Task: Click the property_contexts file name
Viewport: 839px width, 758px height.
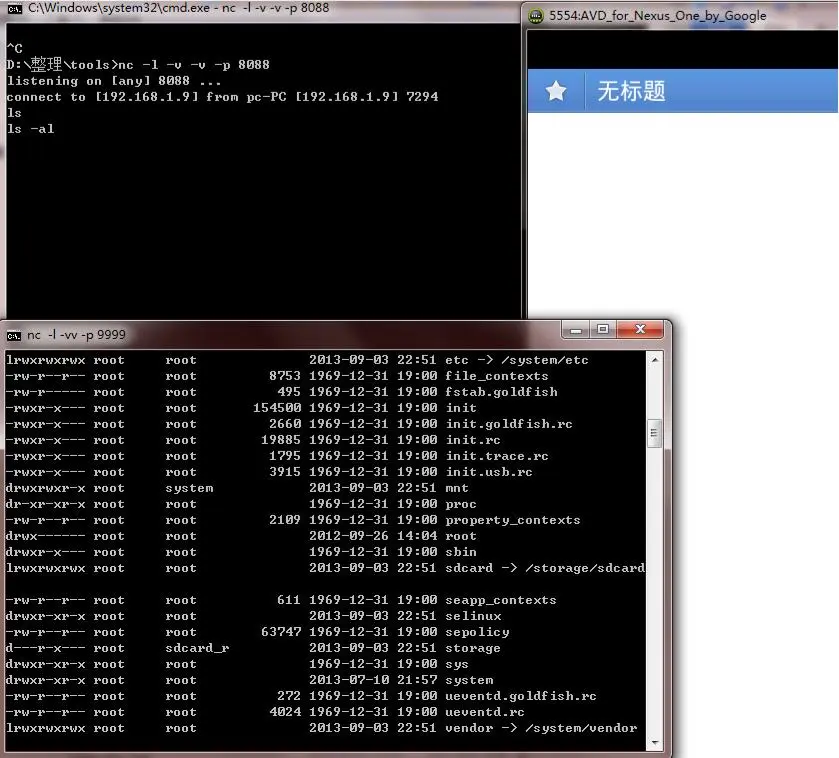Action: (513, 520)
